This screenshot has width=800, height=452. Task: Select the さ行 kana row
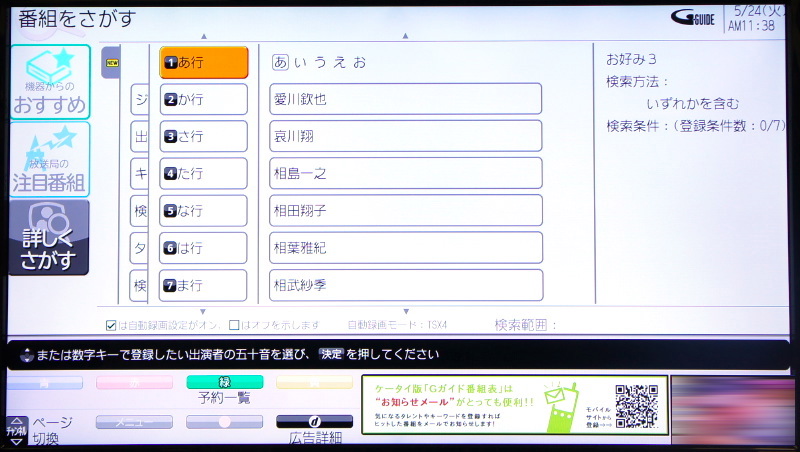tap(204, 136)
